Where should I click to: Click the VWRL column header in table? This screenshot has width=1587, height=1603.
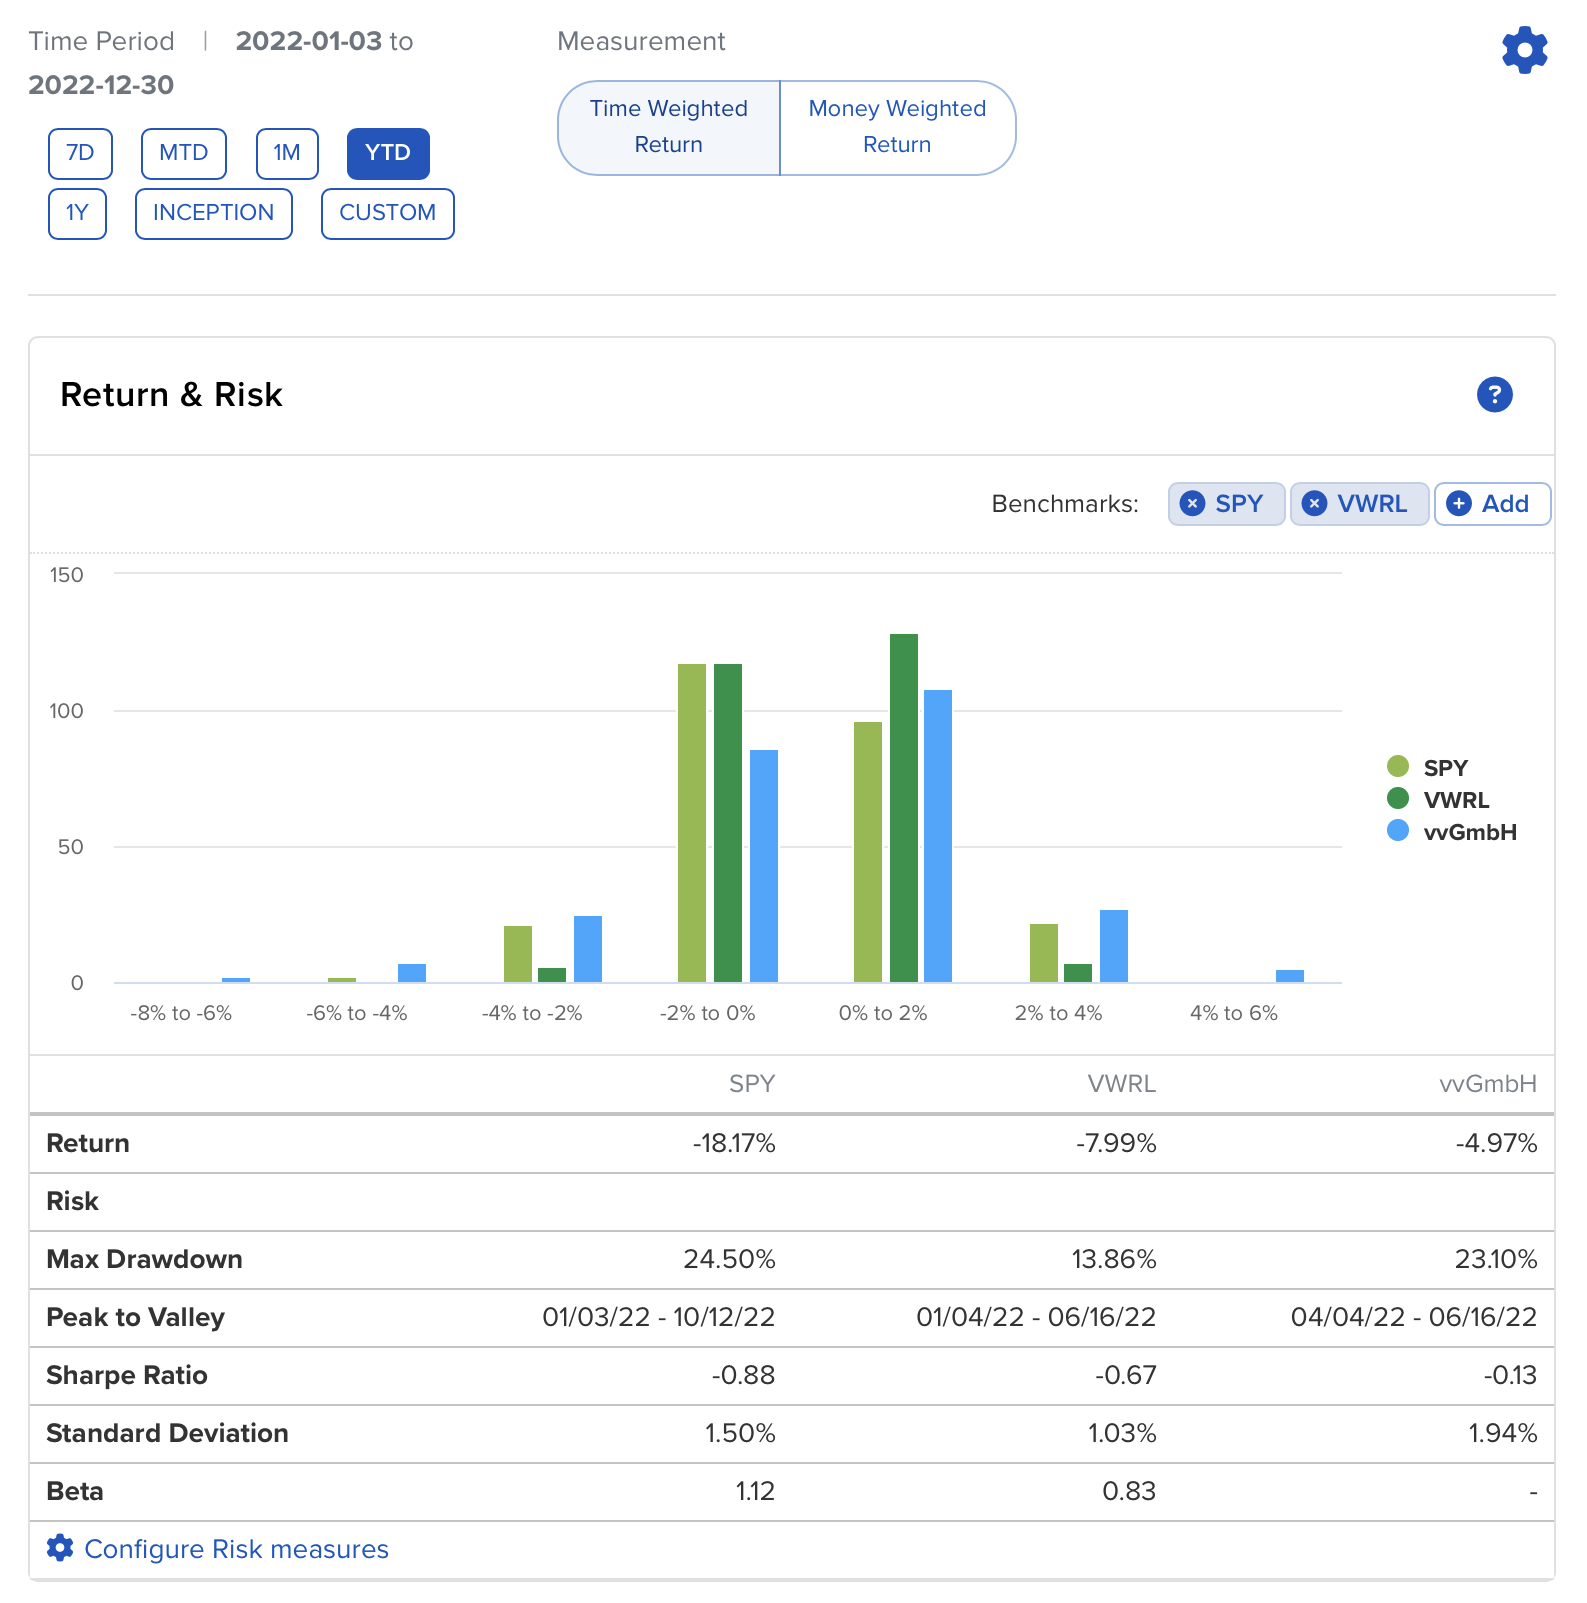(1122, 1084)
